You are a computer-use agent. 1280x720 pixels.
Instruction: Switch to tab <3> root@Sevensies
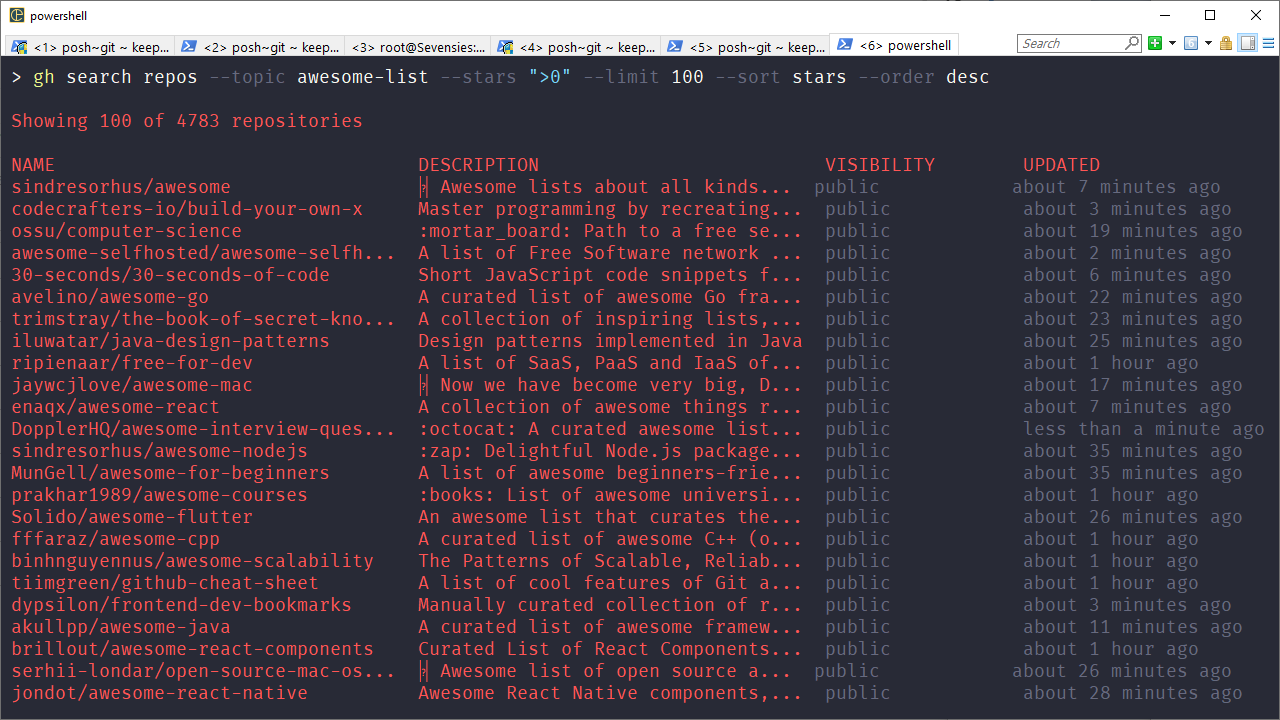pos(417,46)
